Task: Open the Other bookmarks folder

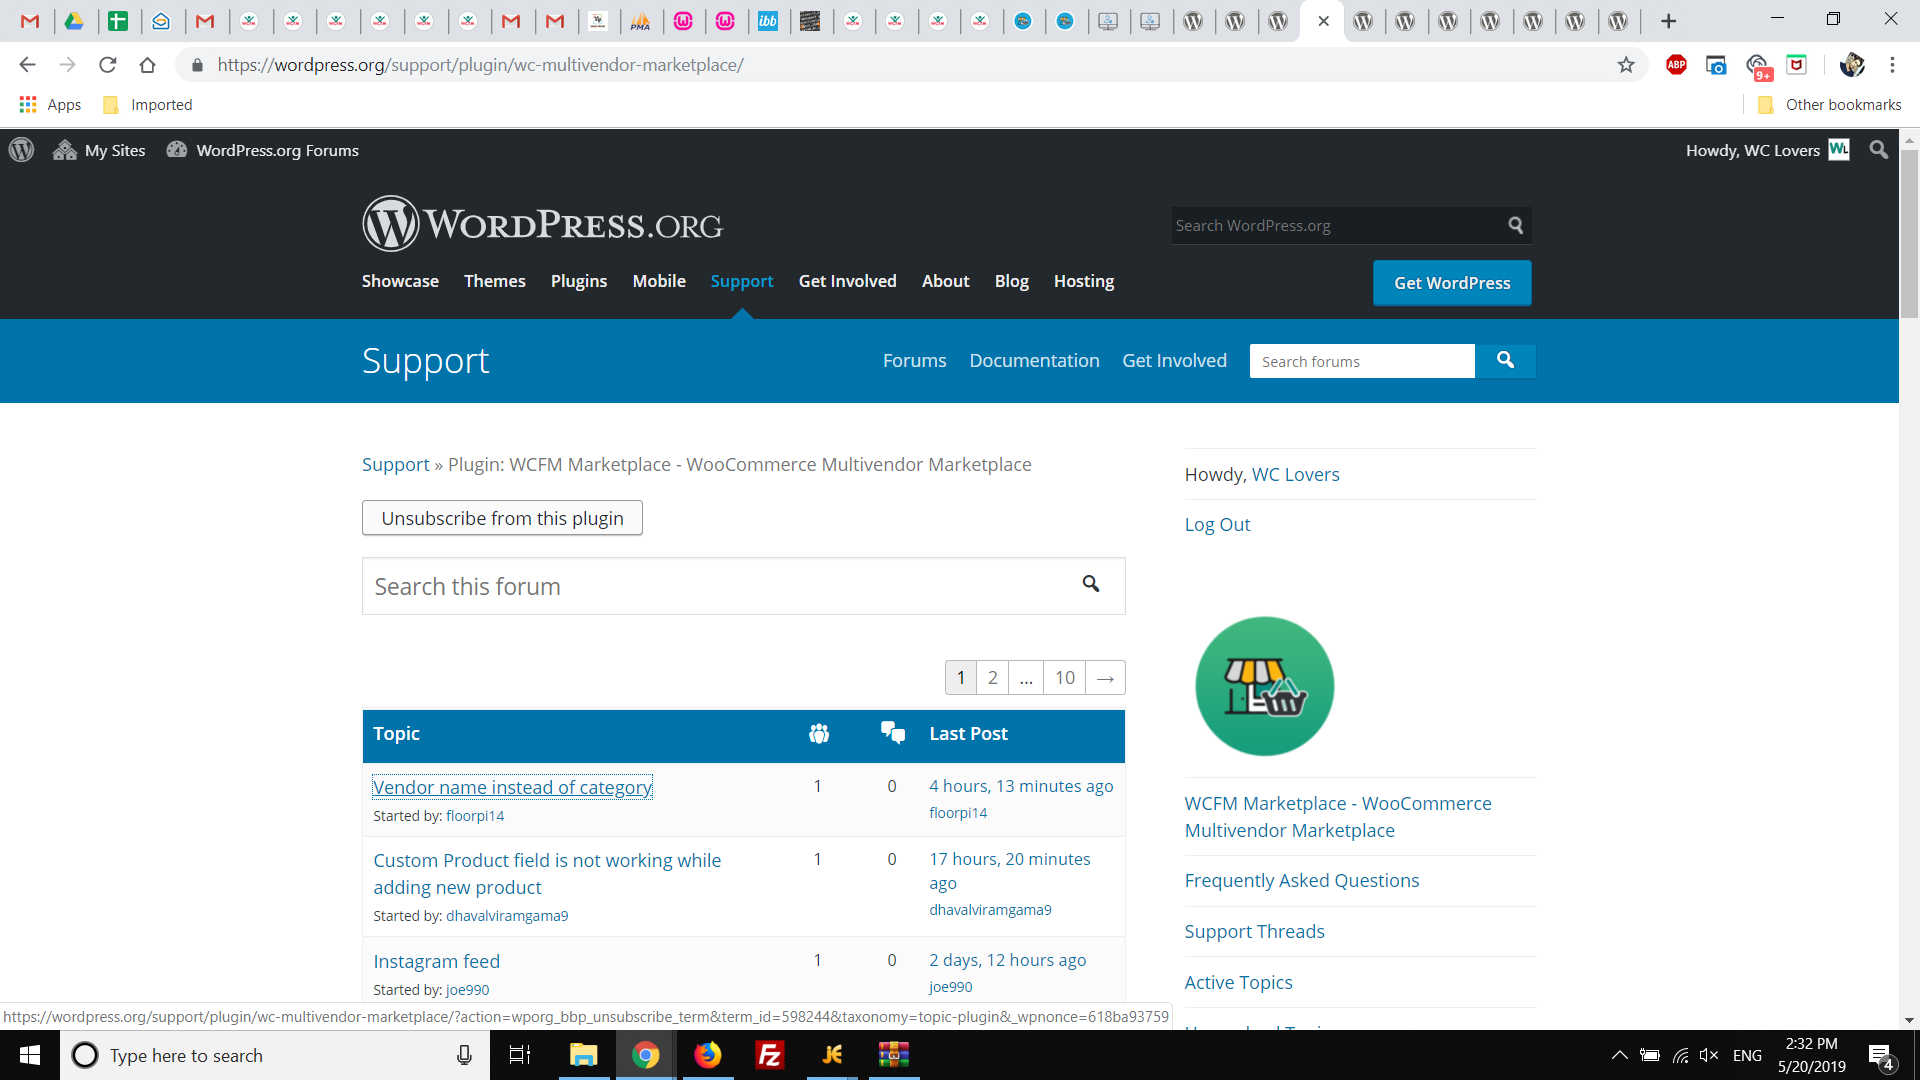Action: click(1830, 105)
